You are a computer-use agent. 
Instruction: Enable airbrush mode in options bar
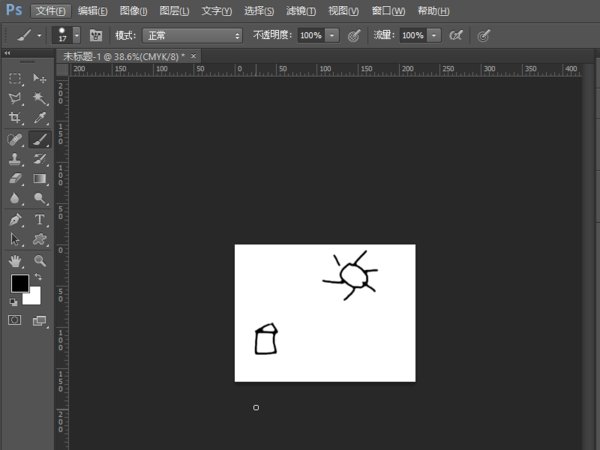456,35
